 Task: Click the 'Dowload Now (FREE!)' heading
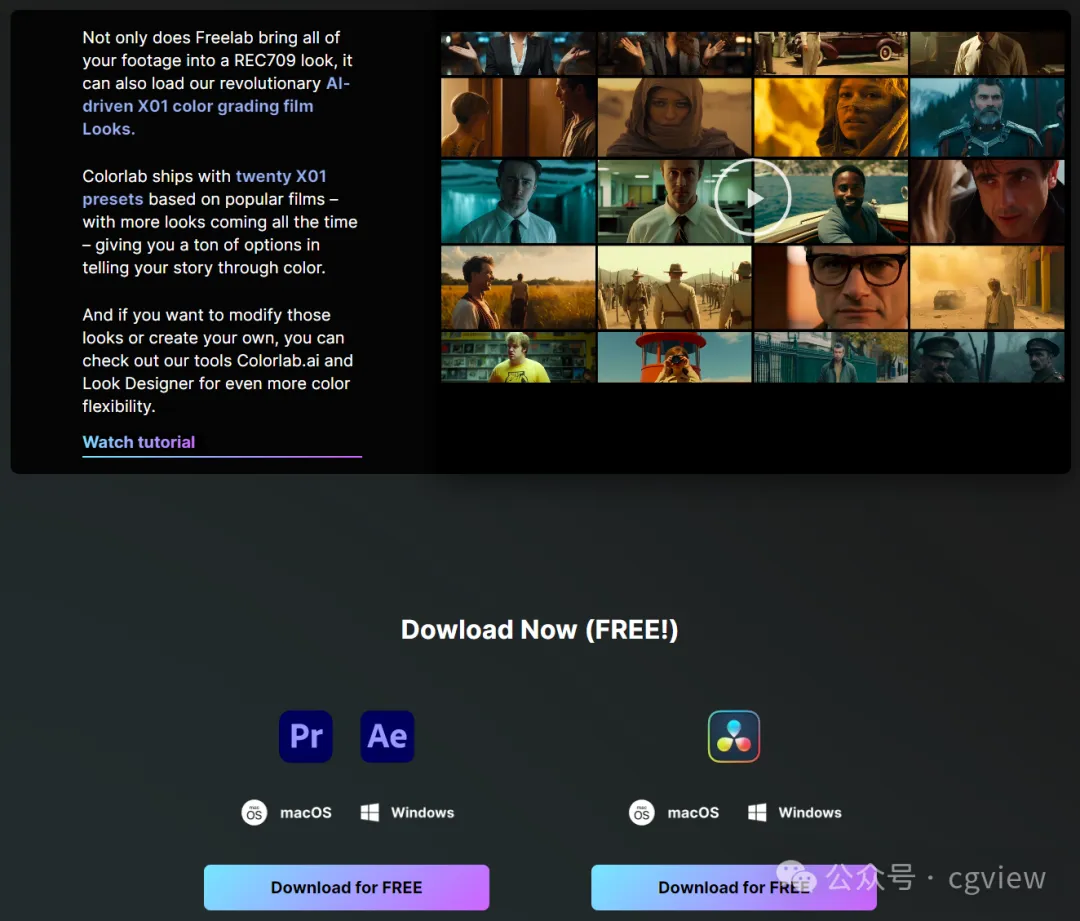[539, 630]
